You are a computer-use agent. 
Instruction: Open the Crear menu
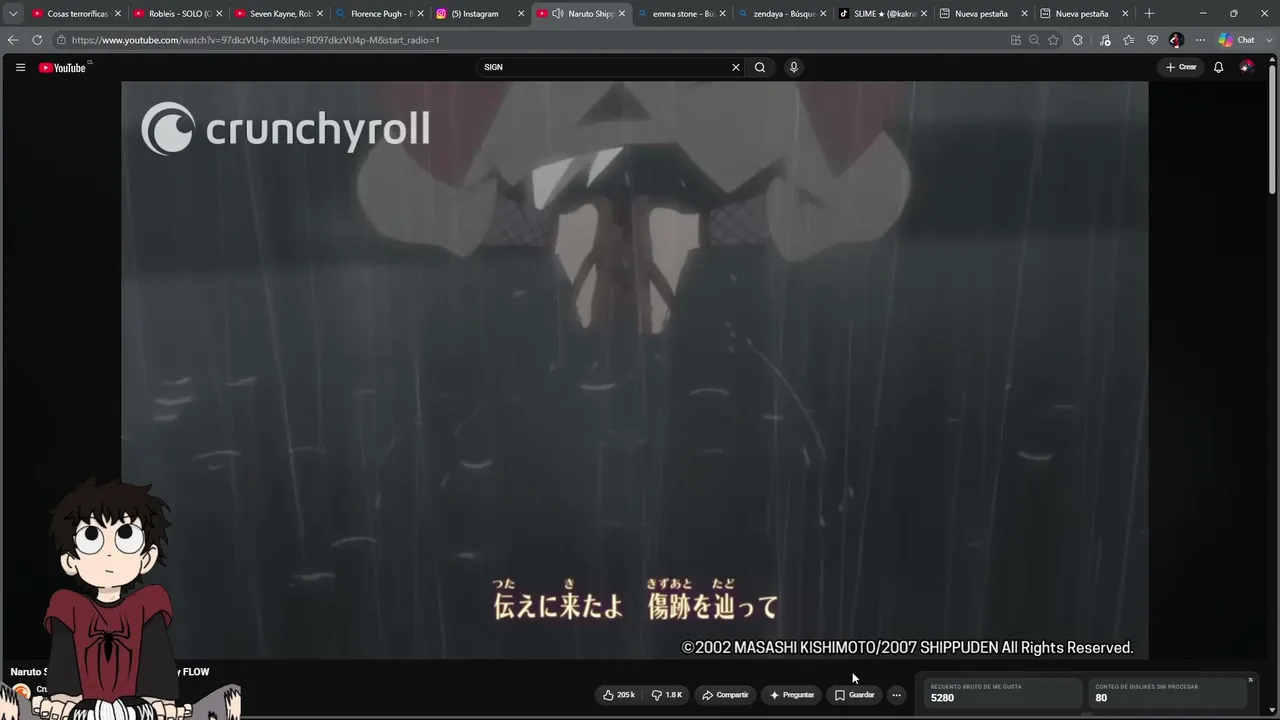(1181, 67)
